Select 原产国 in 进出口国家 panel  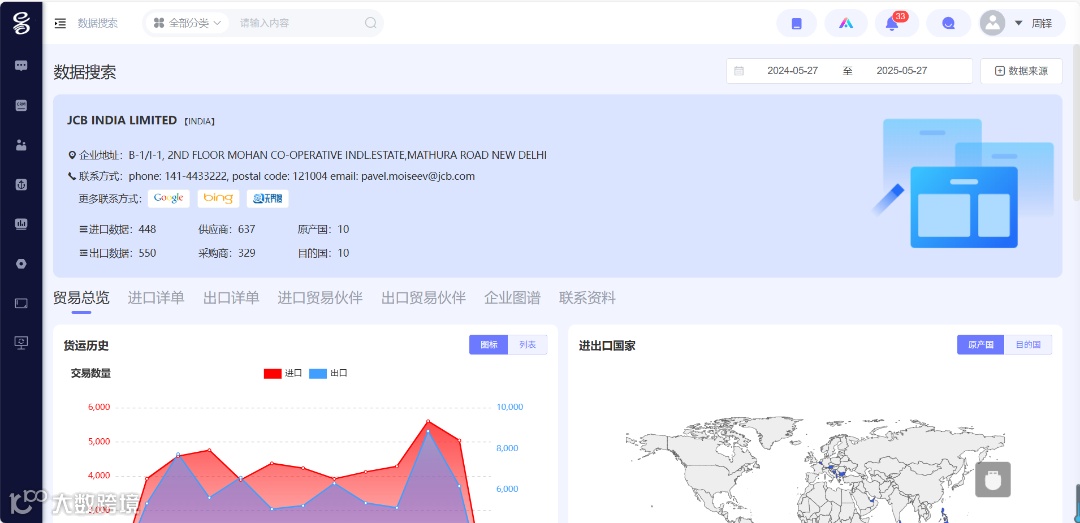(980, 345)
